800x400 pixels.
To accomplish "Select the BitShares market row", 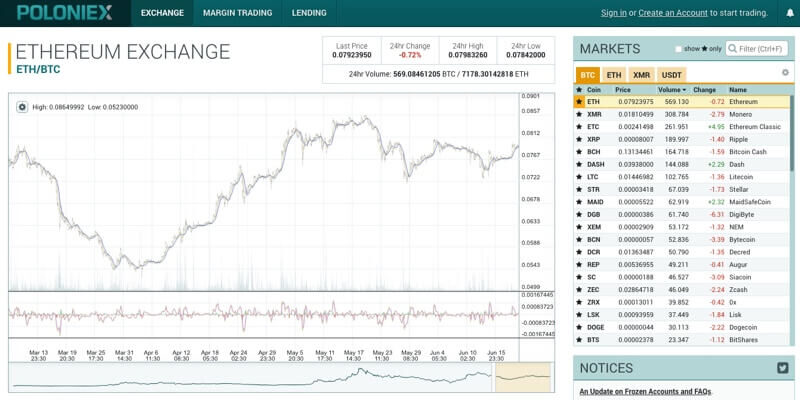I will coord(683,340).
